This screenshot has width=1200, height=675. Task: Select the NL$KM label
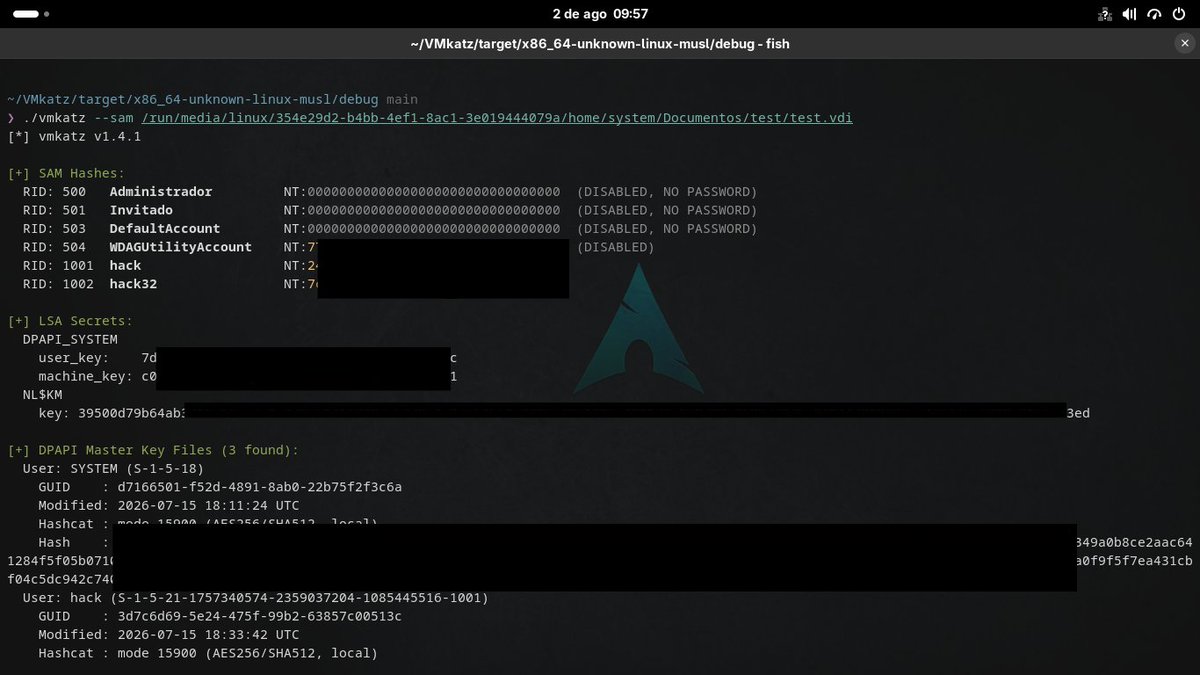42,395
